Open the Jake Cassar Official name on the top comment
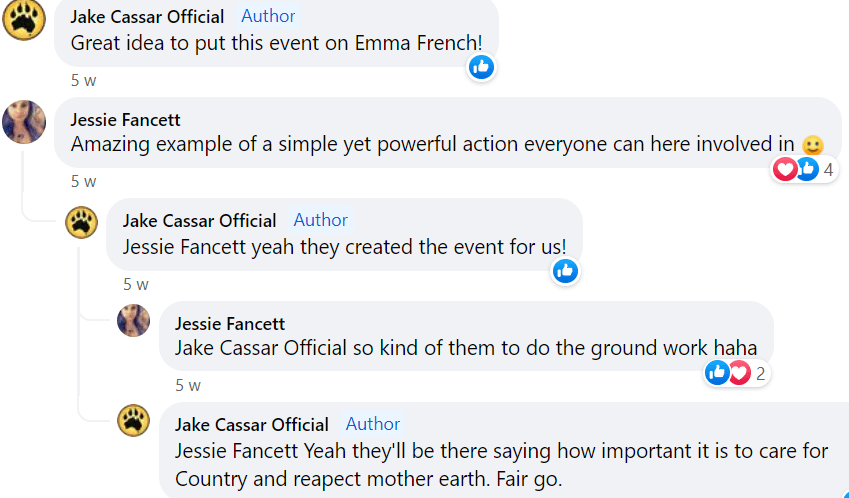This screenshot has height=498, width=849. 147,16
